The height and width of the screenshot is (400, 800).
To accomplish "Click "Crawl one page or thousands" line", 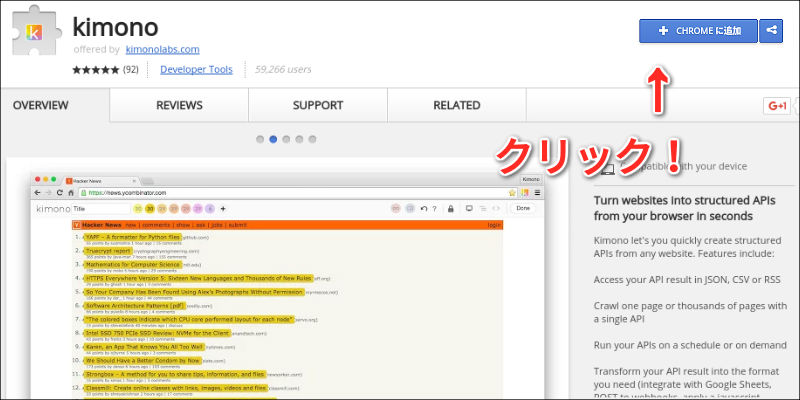I will click(x=690, y=312).
